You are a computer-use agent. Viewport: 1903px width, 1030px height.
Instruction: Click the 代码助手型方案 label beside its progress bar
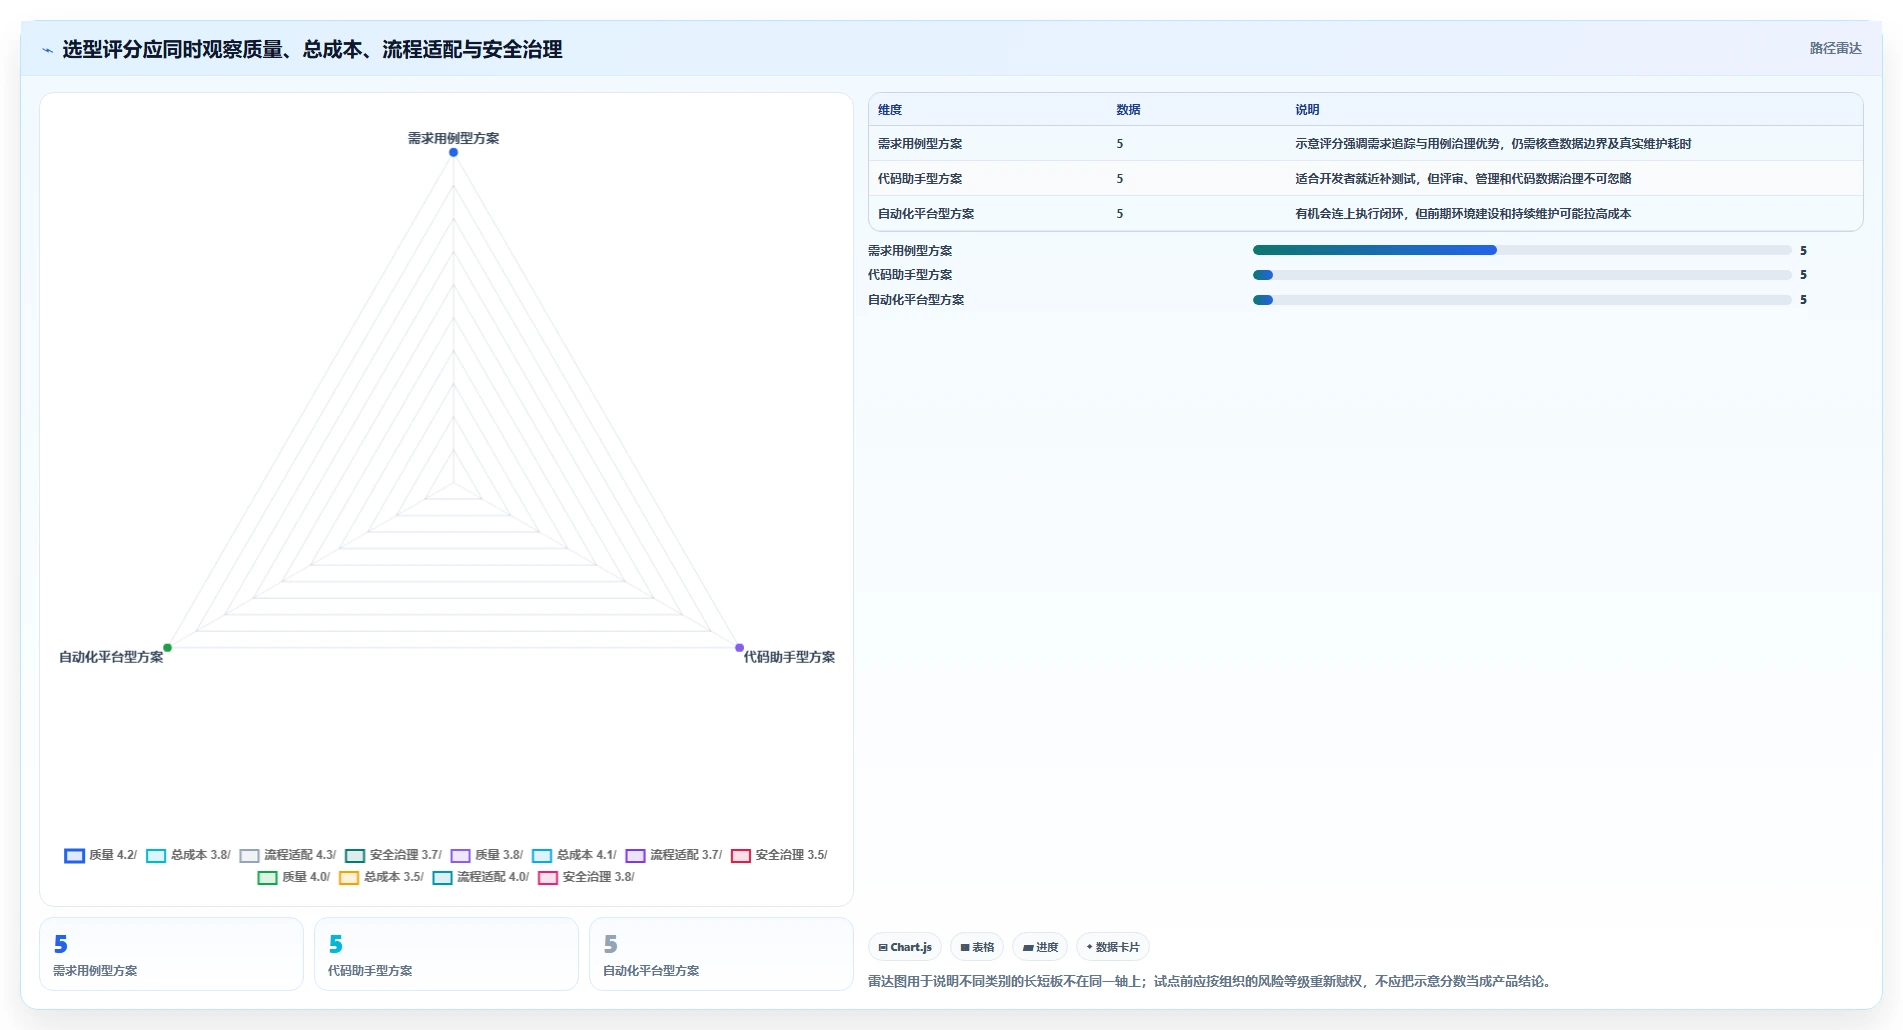coord(910,275)
